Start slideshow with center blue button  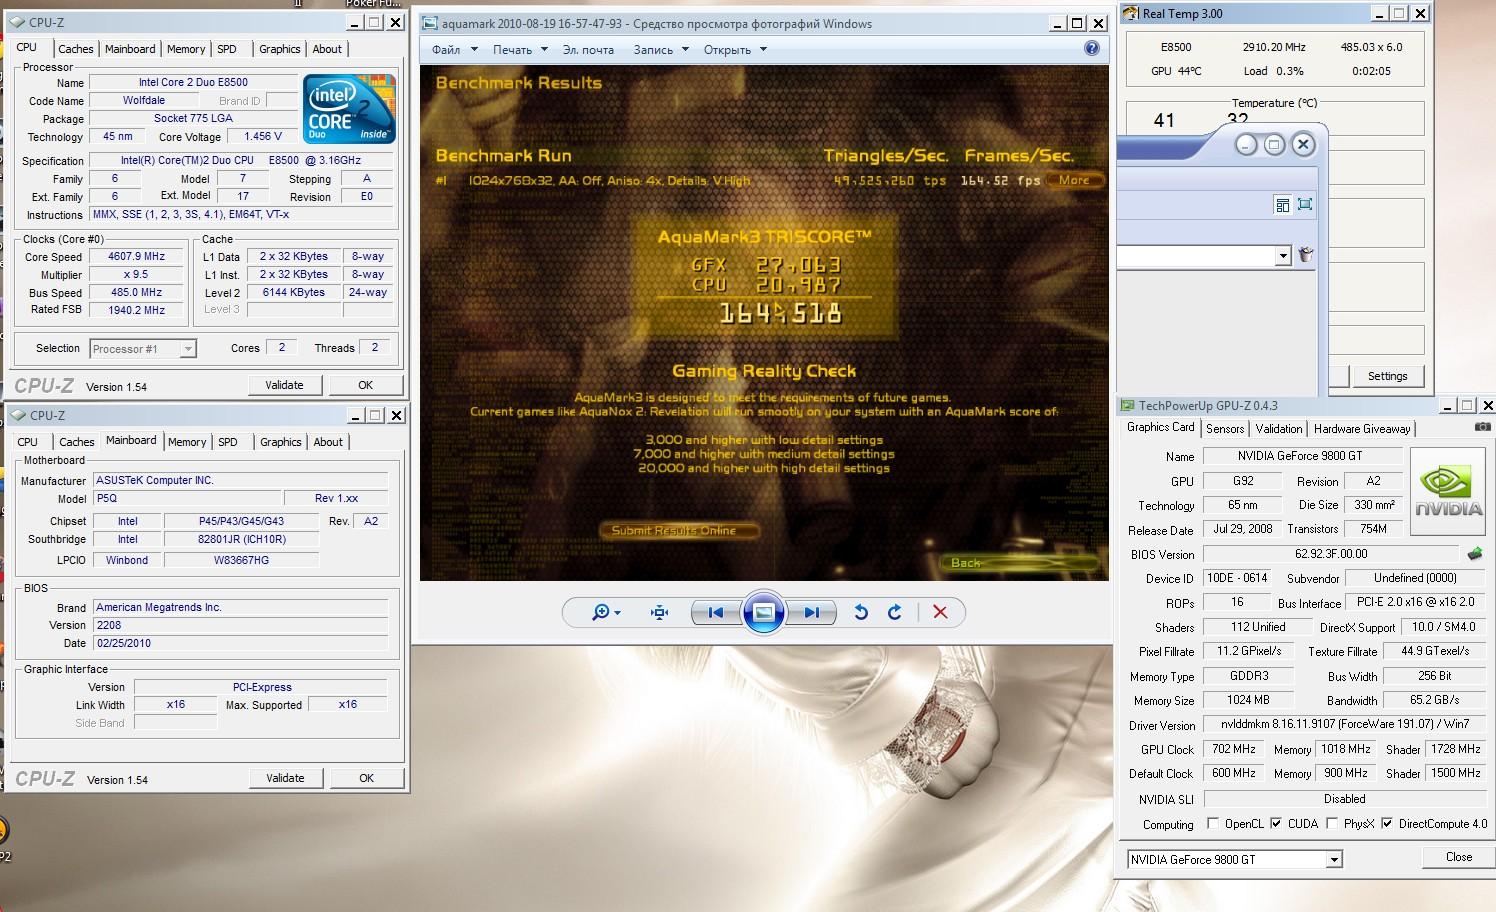(x=763, y=612)
